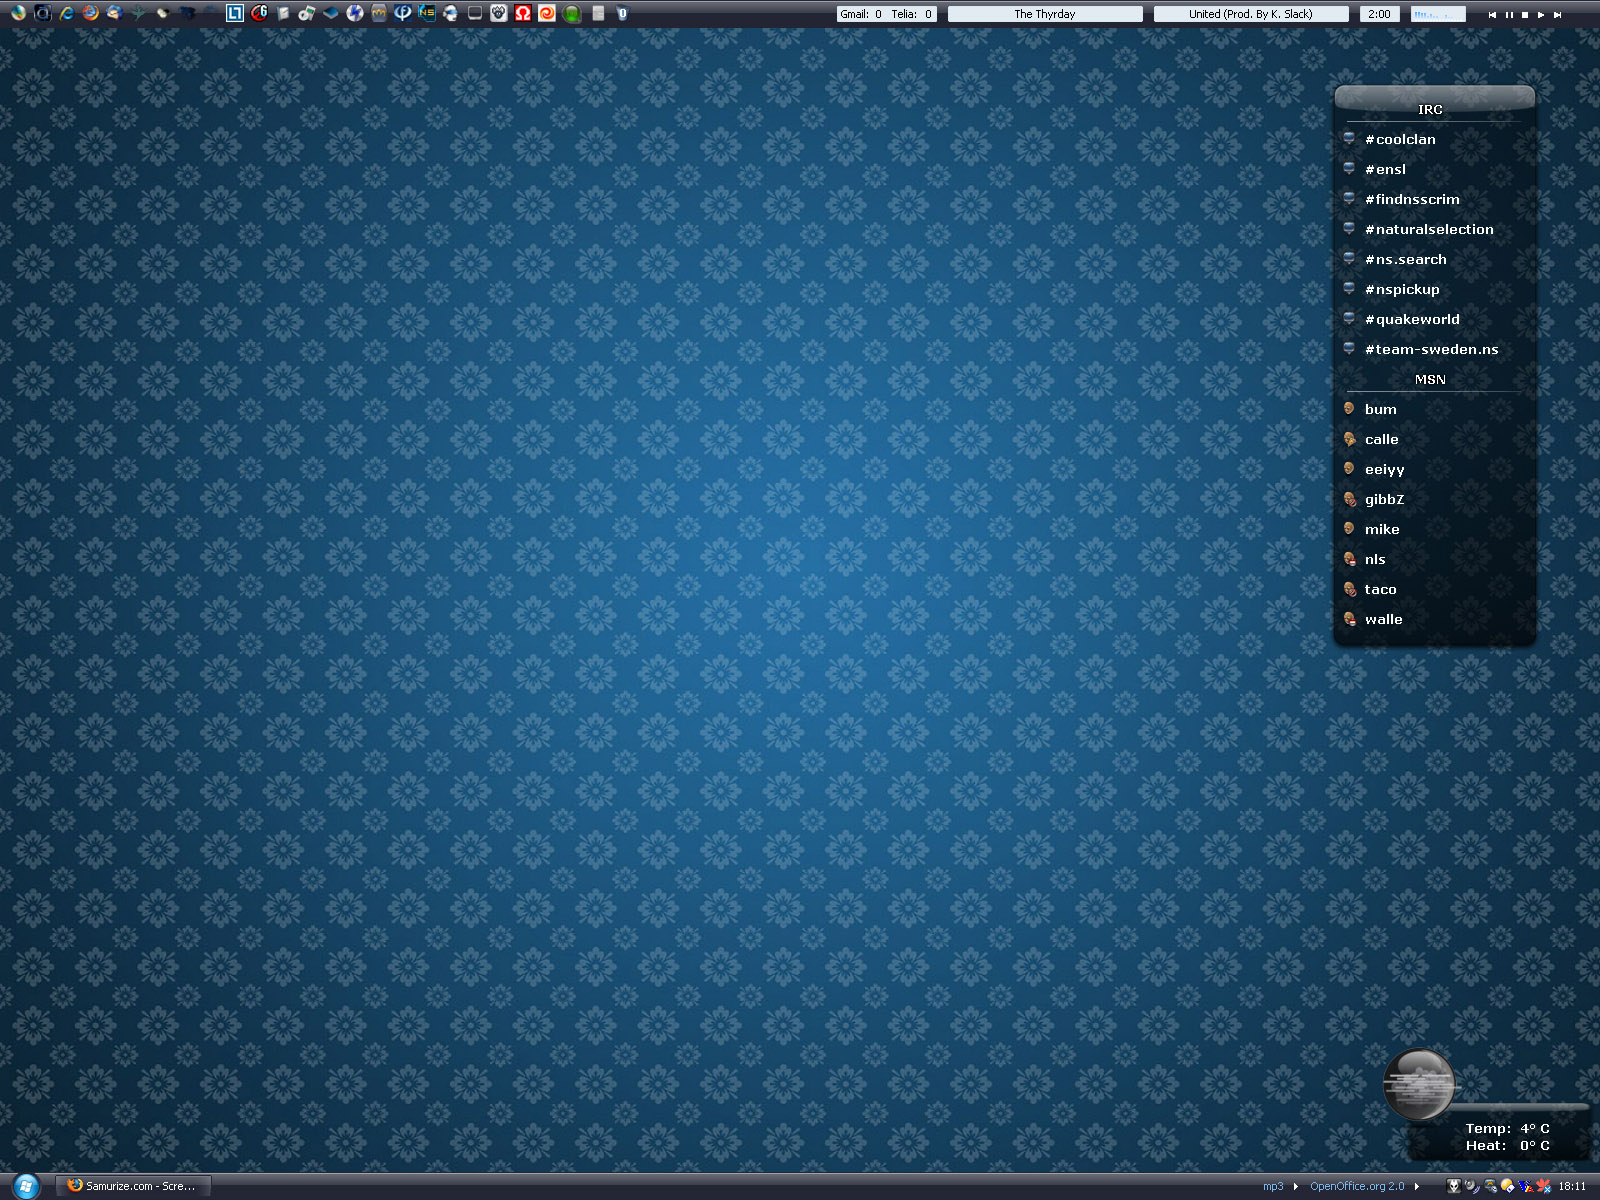The width and height of the screenshot is (1600, 1200).
Task: Click the IRC section header
Action: click(x=1430, y=109)
